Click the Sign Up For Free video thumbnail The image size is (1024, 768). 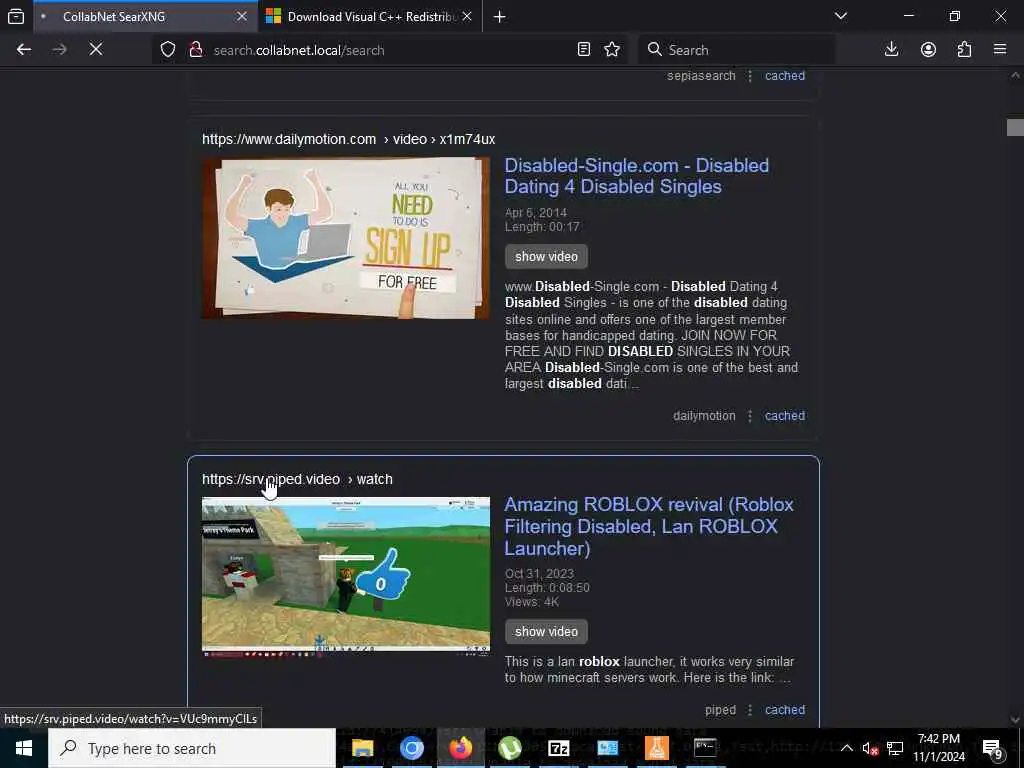coord(345,238)
